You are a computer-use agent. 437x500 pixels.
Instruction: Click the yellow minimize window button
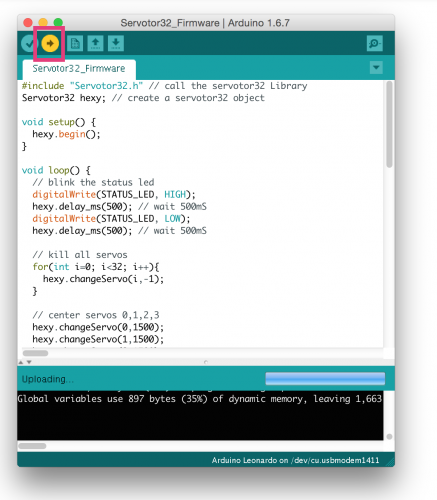(43, 22)
